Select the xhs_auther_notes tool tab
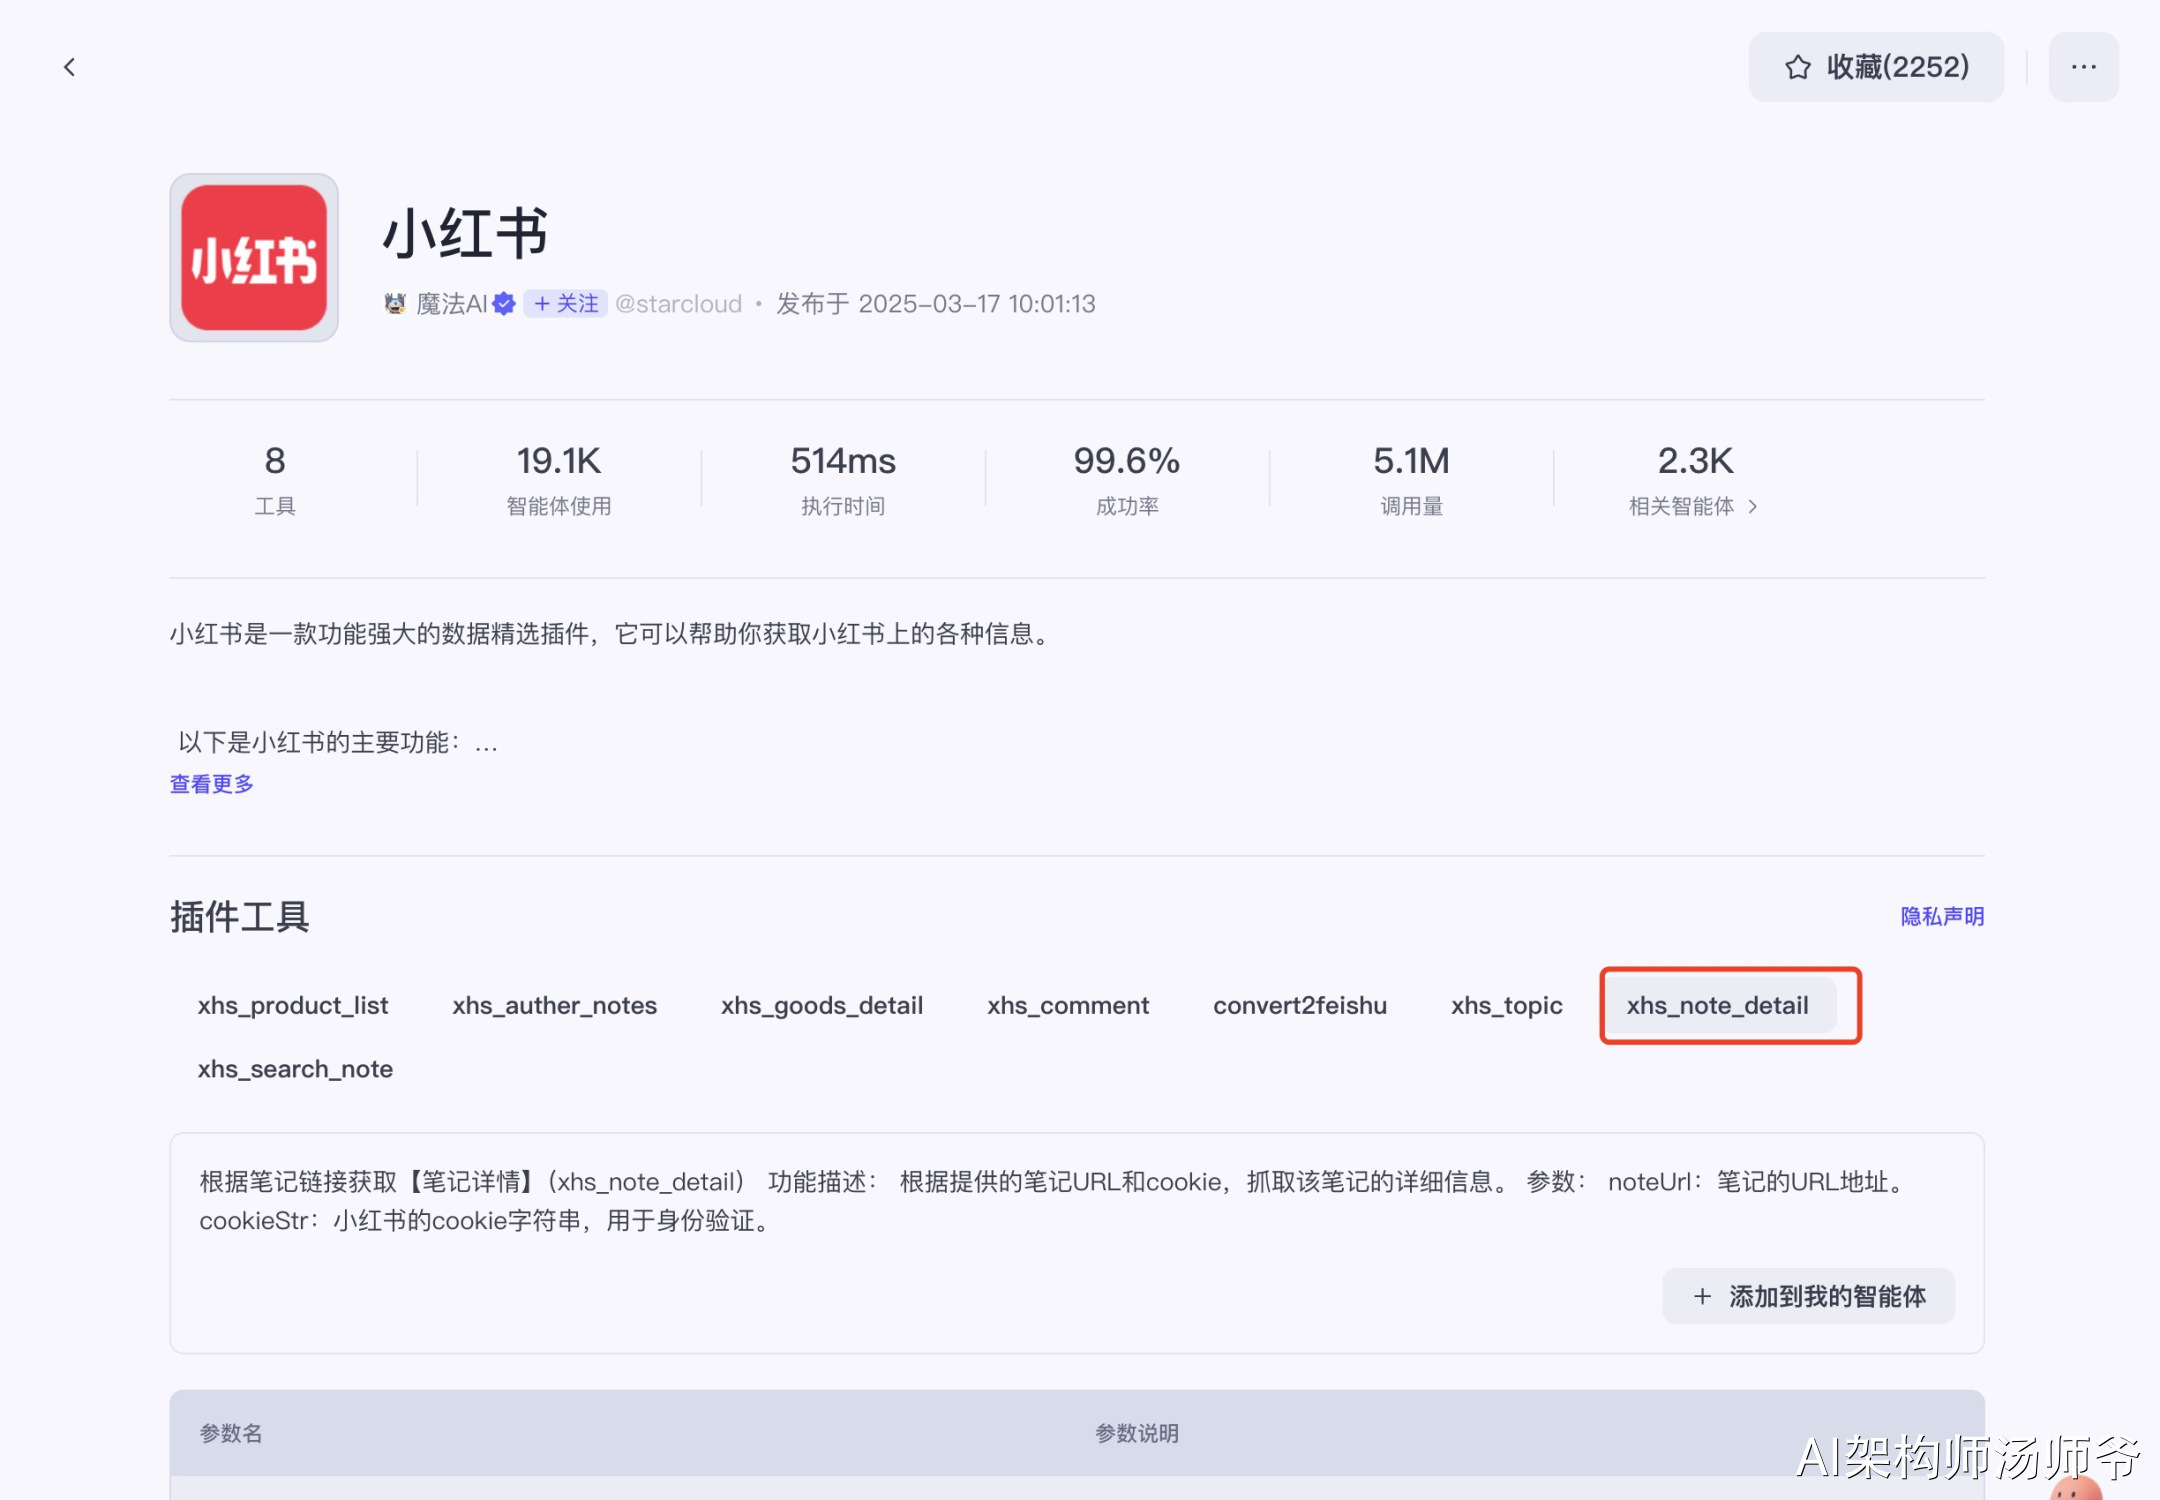The height and width of the screenshot is (1500, 2160). pyautogui.click(x=554, y=1005)
